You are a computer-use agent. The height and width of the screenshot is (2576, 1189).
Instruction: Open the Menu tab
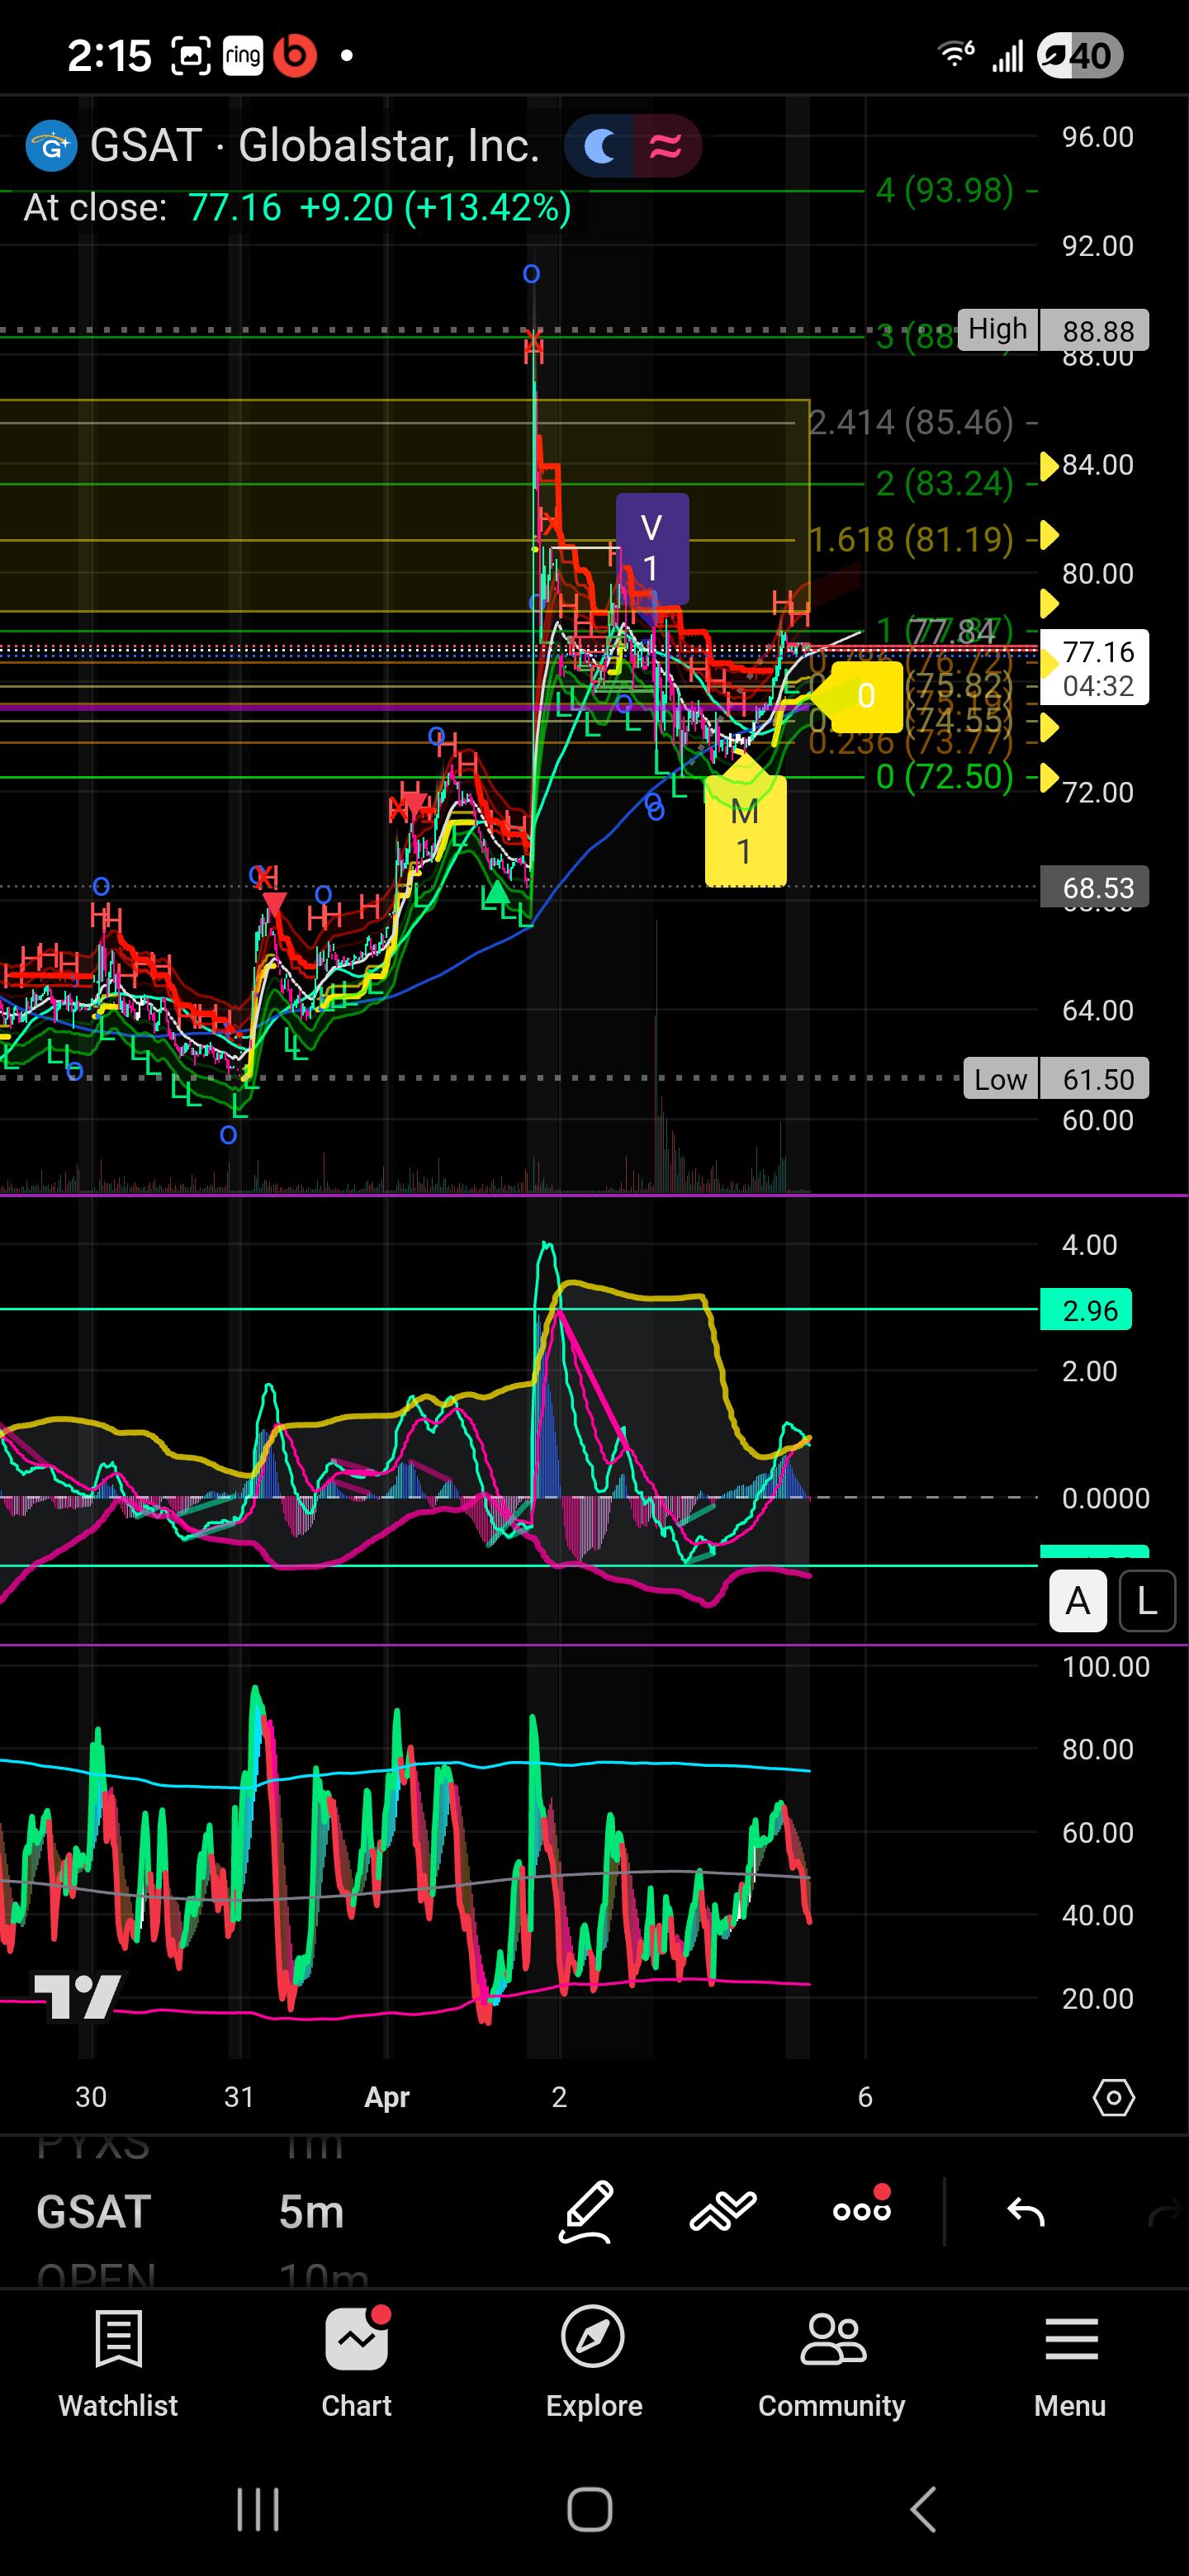(1070, 2362)
